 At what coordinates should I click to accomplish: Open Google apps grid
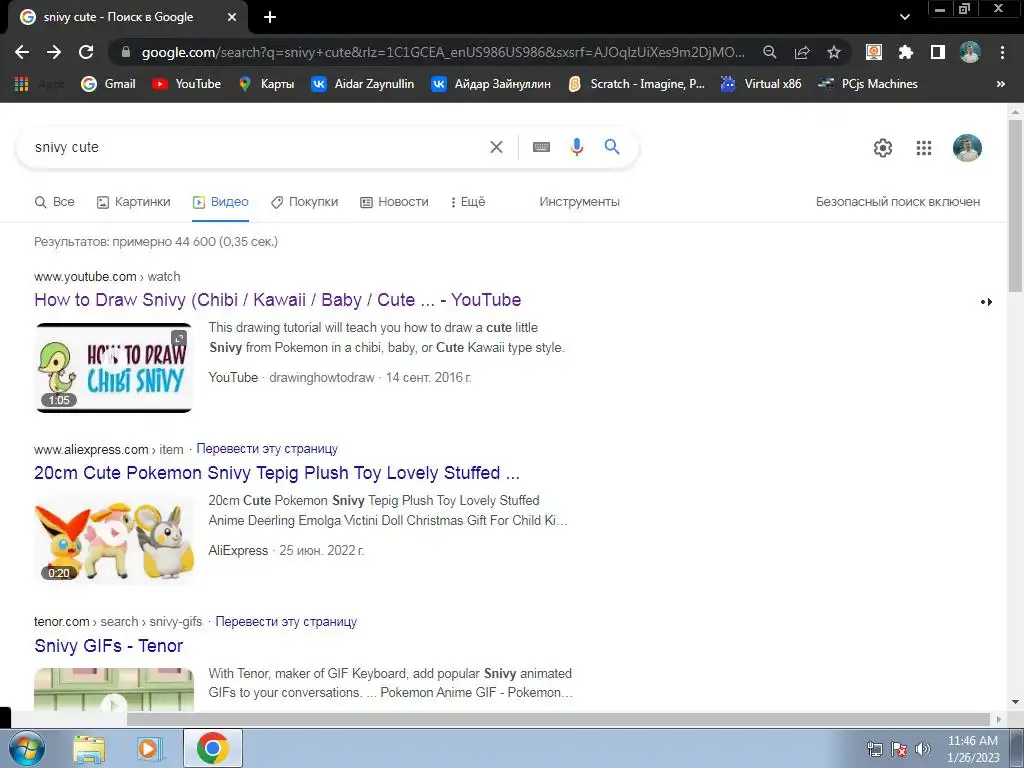[x=923, y=148]
